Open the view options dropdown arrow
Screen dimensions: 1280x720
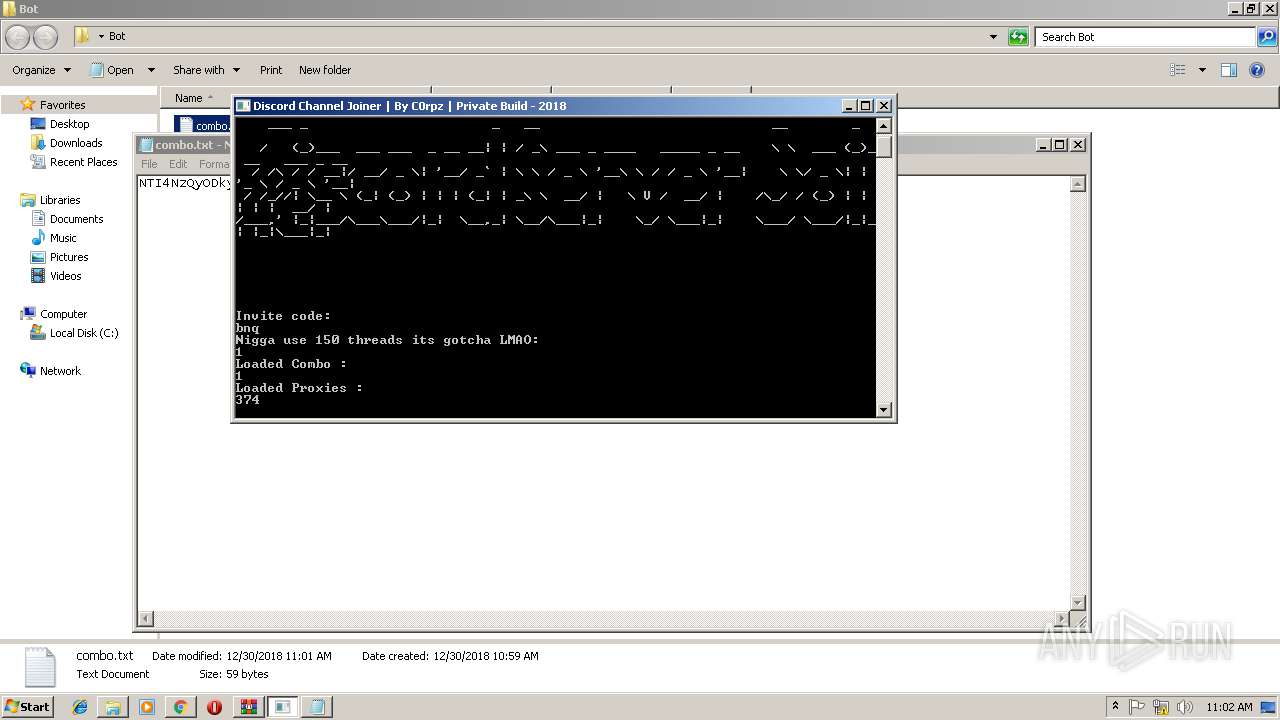(1202, 70)
